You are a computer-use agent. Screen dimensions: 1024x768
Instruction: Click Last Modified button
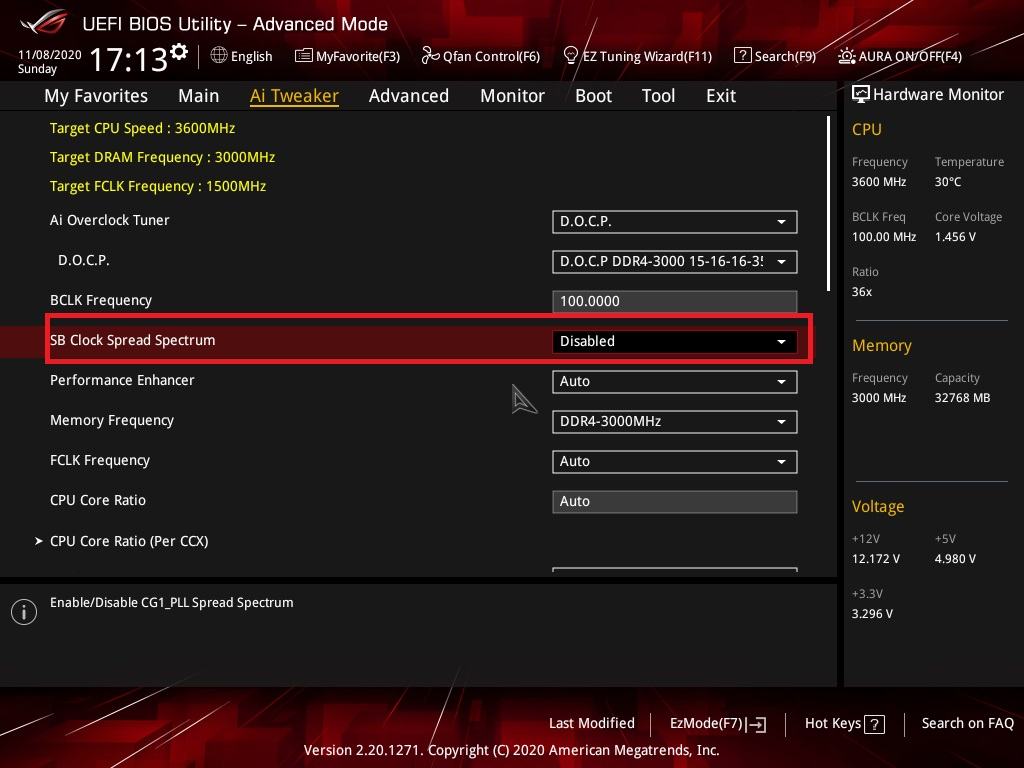click(x=592, y=724)
